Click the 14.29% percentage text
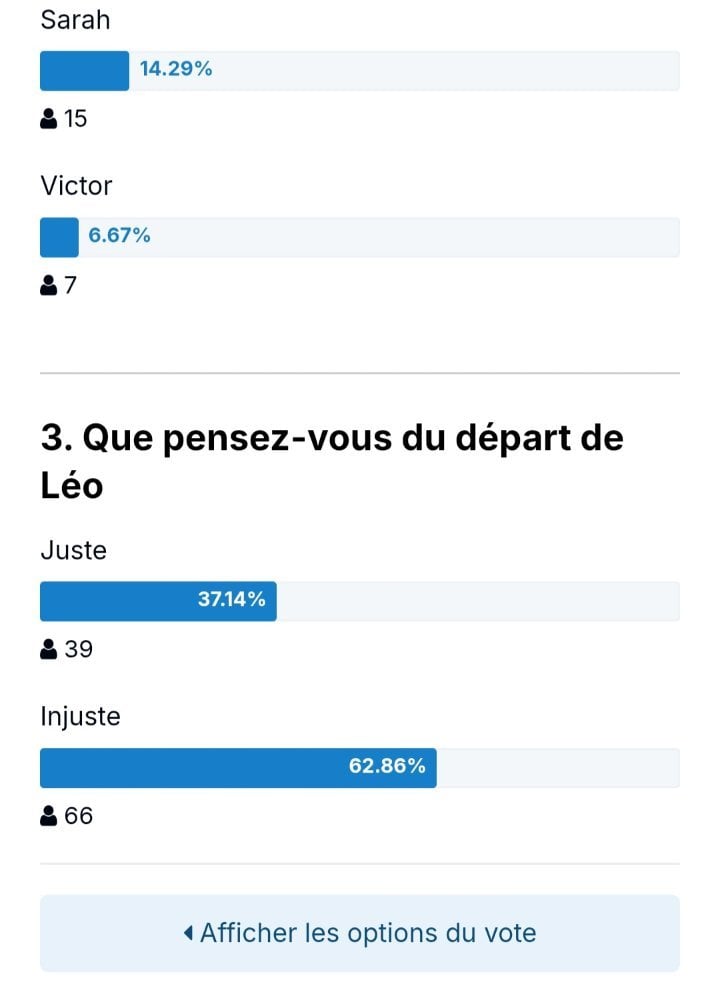720x1000 pixels. (176, 69)
